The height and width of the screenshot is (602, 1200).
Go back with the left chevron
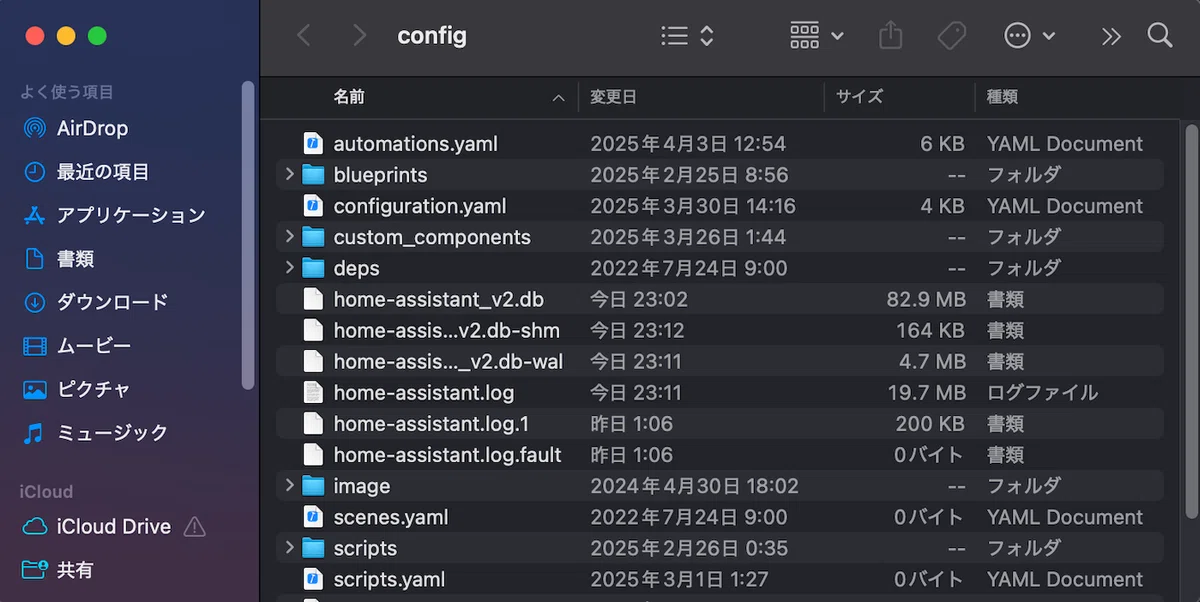[304, 36]
